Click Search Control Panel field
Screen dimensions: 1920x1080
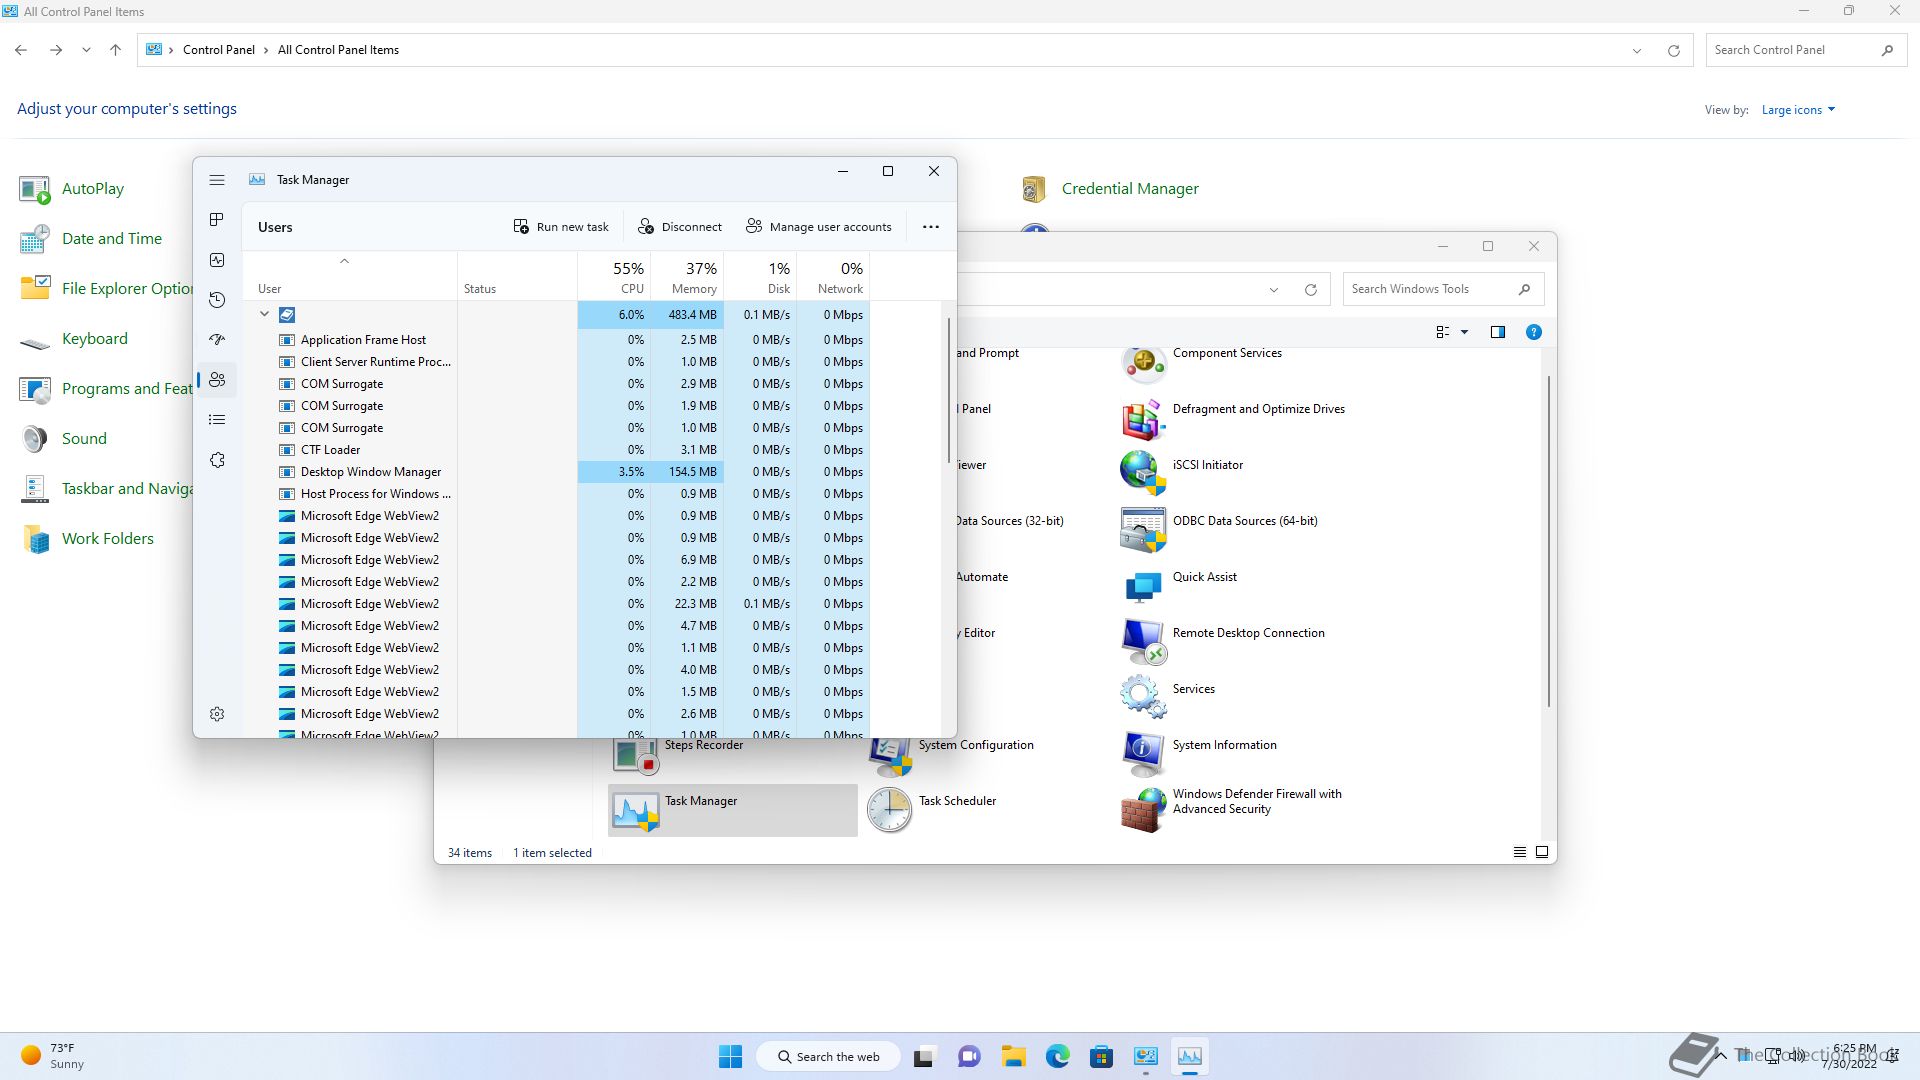coord(1805,50)
